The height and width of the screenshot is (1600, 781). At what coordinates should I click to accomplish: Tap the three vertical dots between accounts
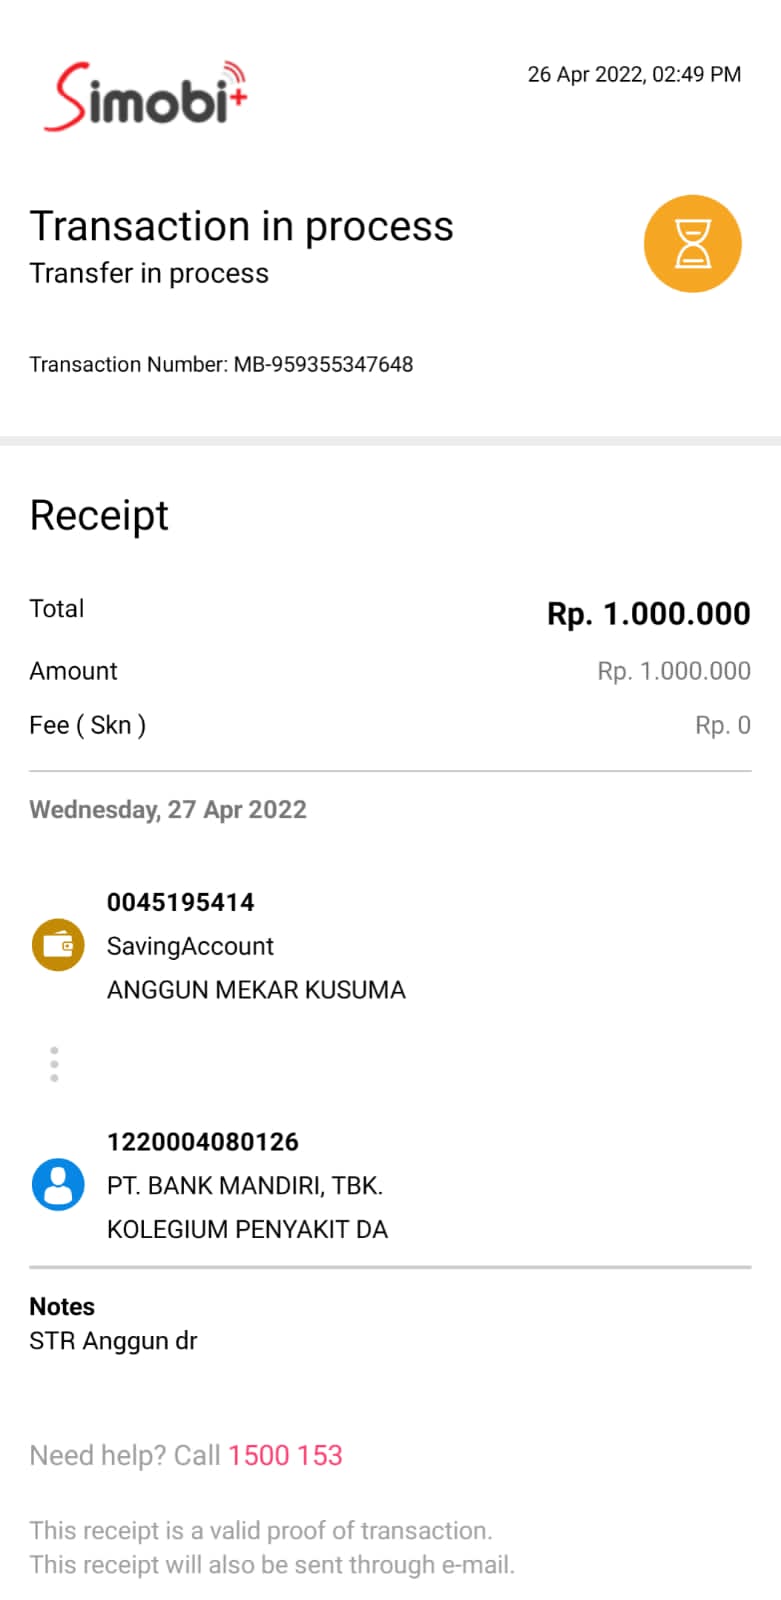(x=54, y=1065)
